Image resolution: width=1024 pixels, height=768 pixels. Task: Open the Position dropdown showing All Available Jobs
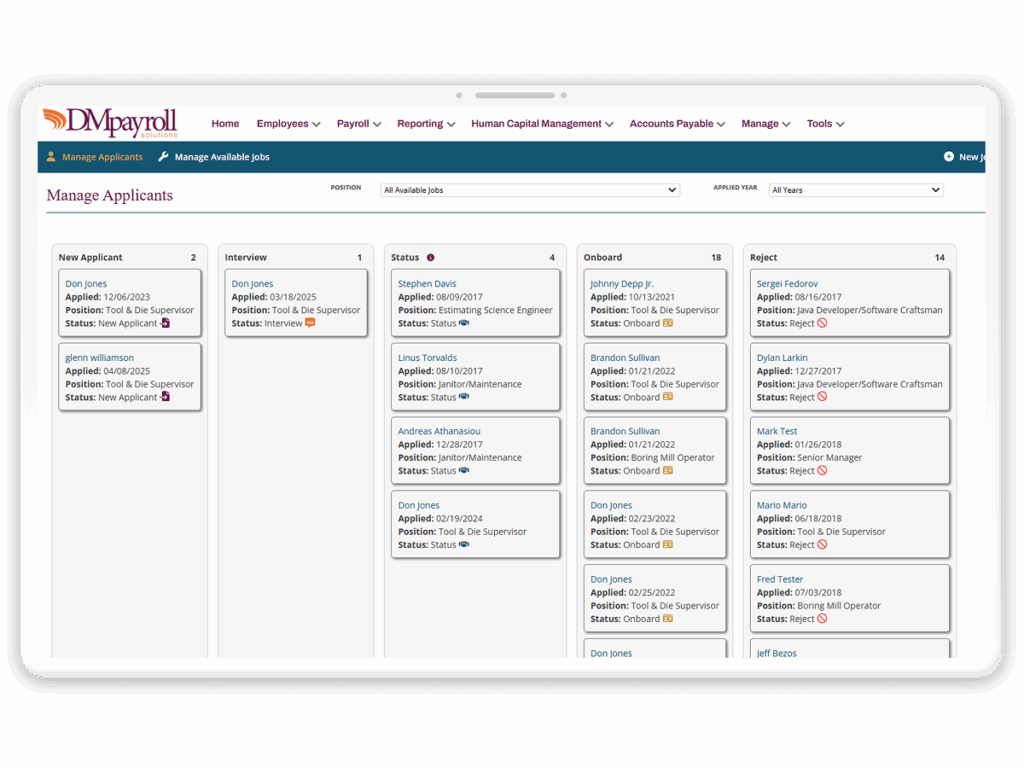[x=530, y=190]
